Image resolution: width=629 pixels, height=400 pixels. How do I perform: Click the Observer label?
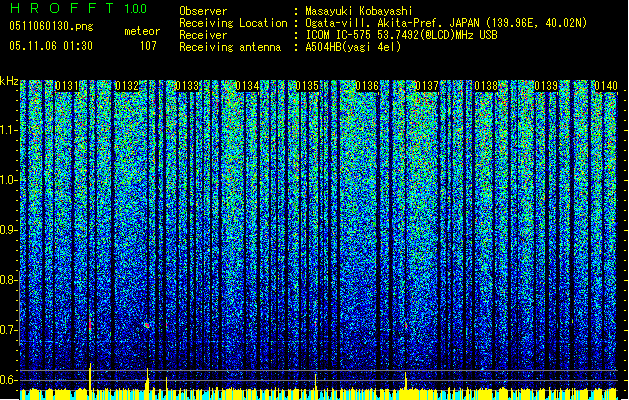pyautogui.click(x=203, y=11)
